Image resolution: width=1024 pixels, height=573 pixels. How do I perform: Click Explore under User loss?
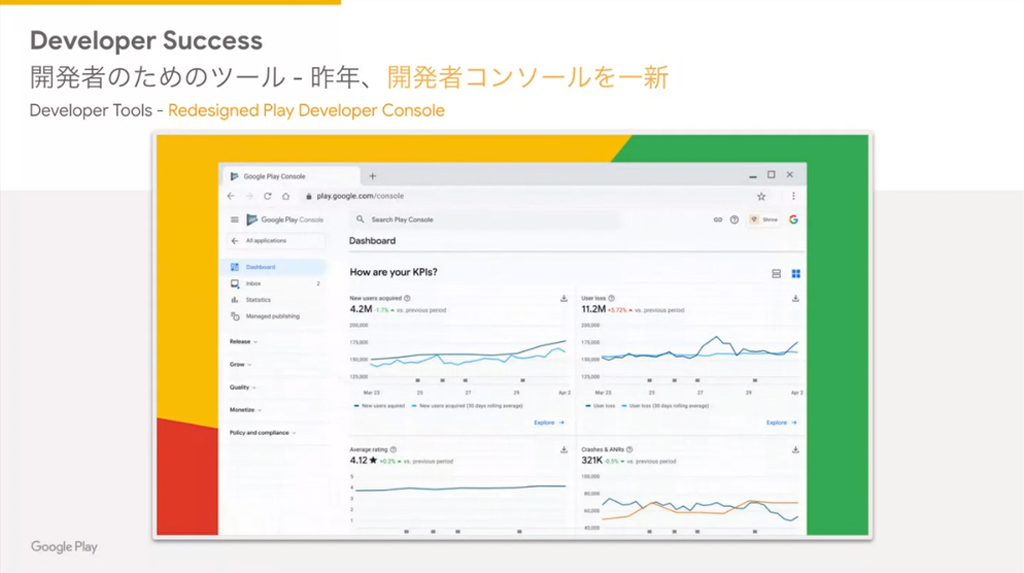pyautogui.click(x=781, y=423)
